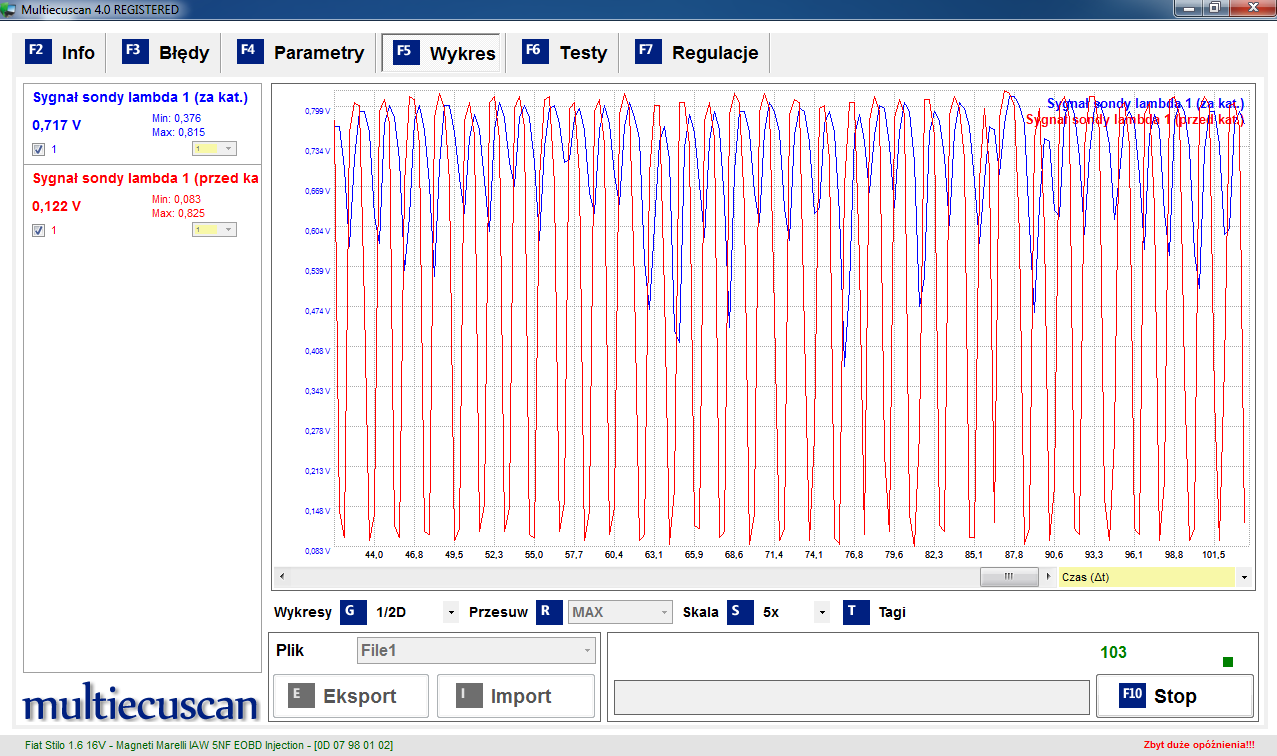Open the MAX Przesuw dropdown
The image size is (1277, 756).
point(620,612)
